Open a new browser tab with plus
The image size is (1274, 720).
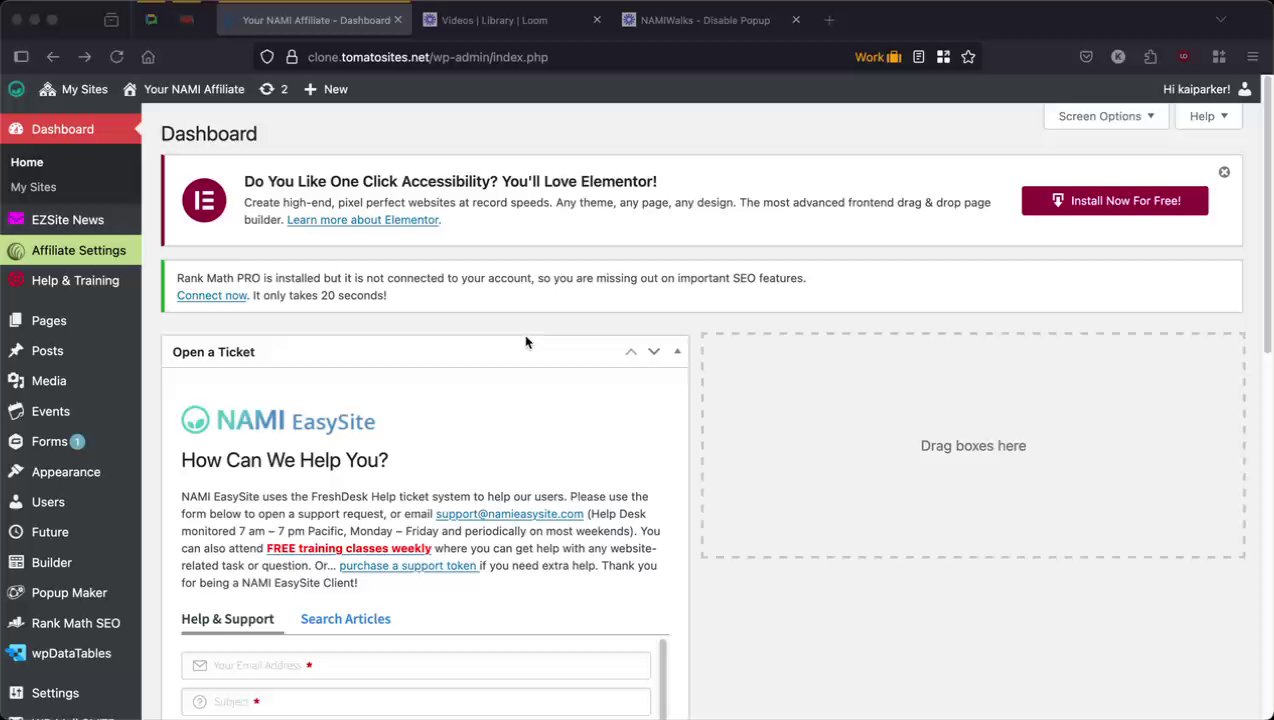tap(829, 20)
